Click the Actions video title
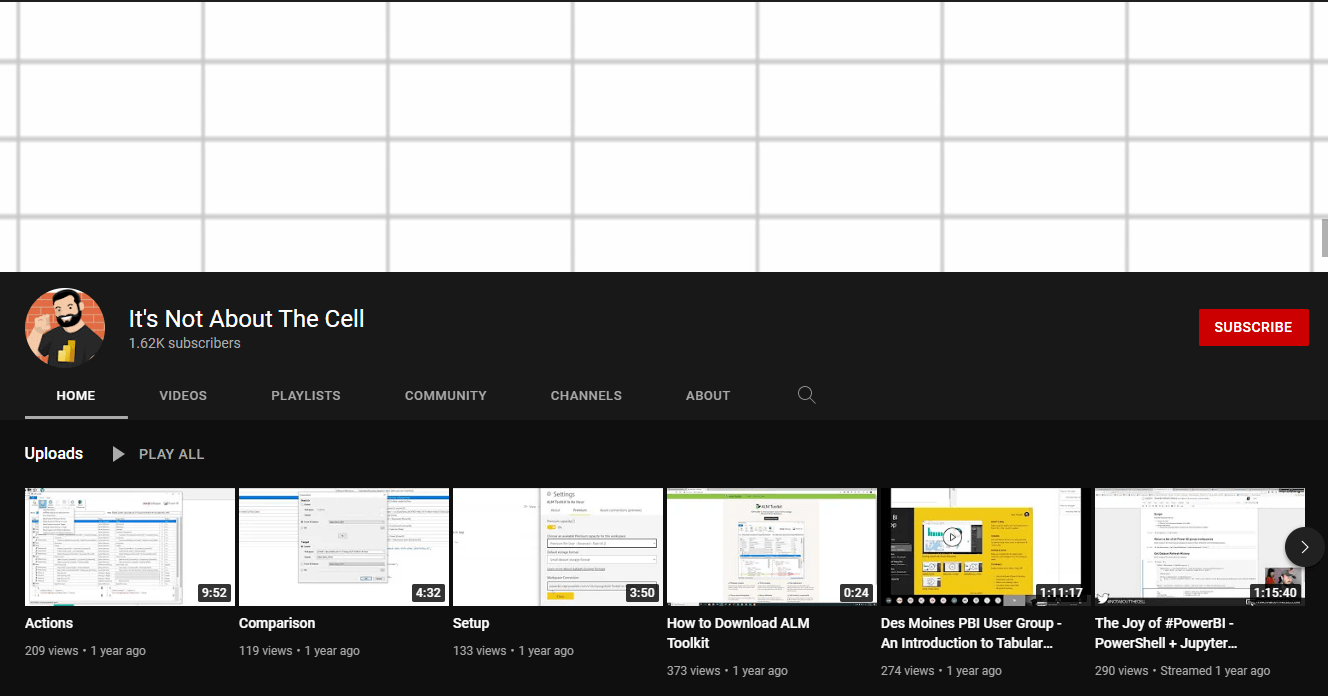1328x696 pixels. click(49, 623)
